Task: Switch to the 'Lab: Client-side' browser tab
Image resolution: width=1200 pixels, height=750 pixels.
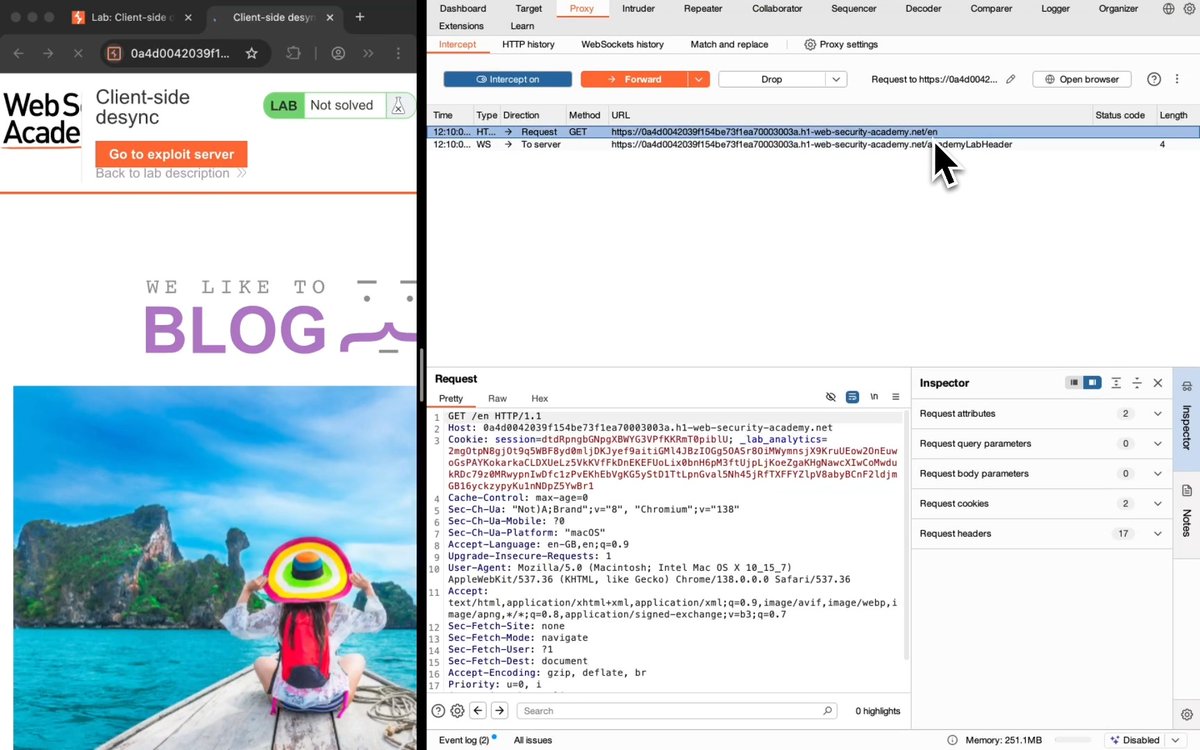Action: tap(130, 17)
